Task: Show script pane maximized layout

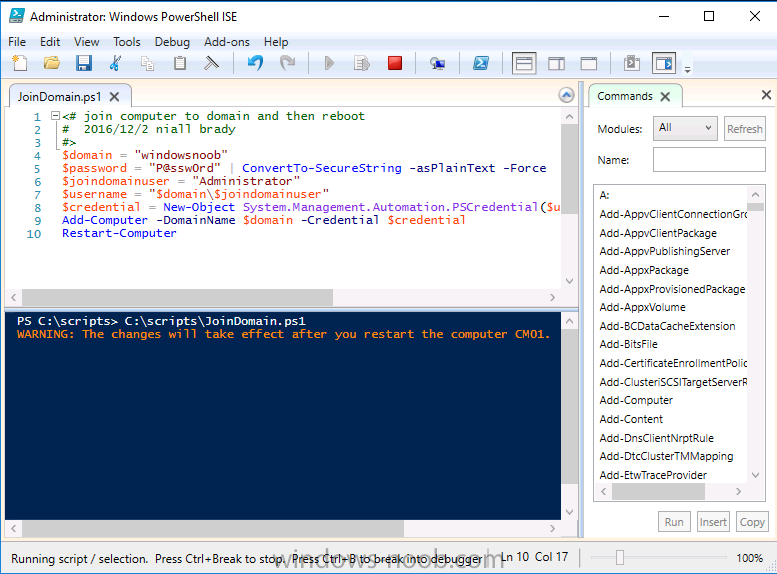Action: coord(589,63)
